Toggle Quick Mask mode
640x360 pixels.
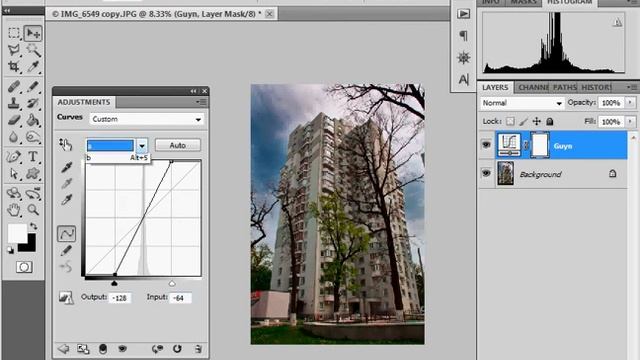pos(24,267)
